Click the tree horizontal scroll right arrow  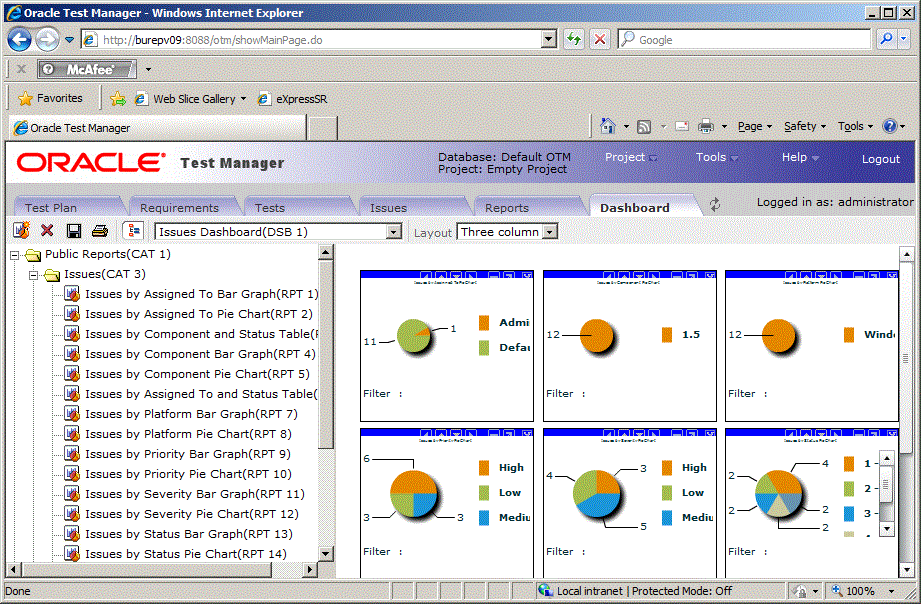click(x=311, y=569)
